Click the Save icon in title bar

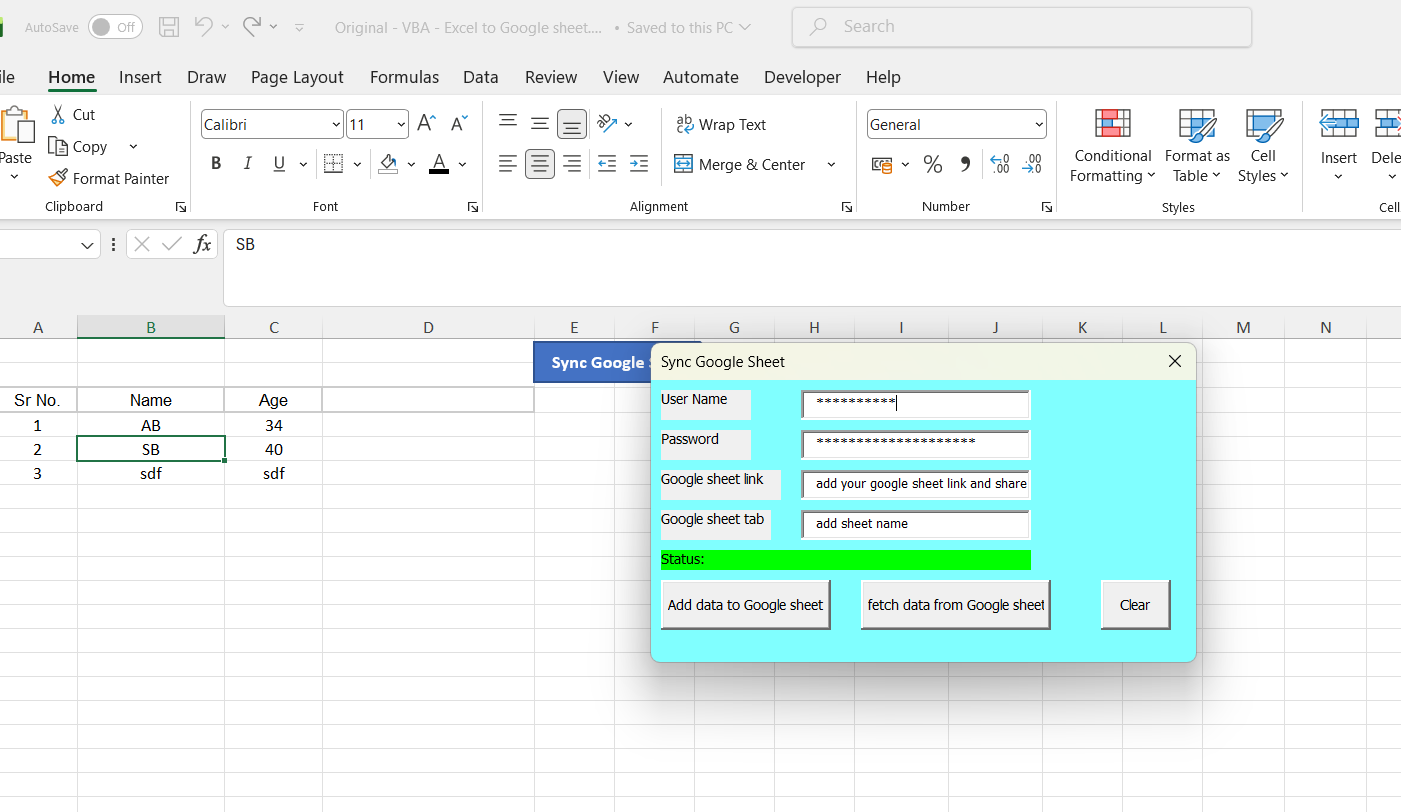pos(169,27)
